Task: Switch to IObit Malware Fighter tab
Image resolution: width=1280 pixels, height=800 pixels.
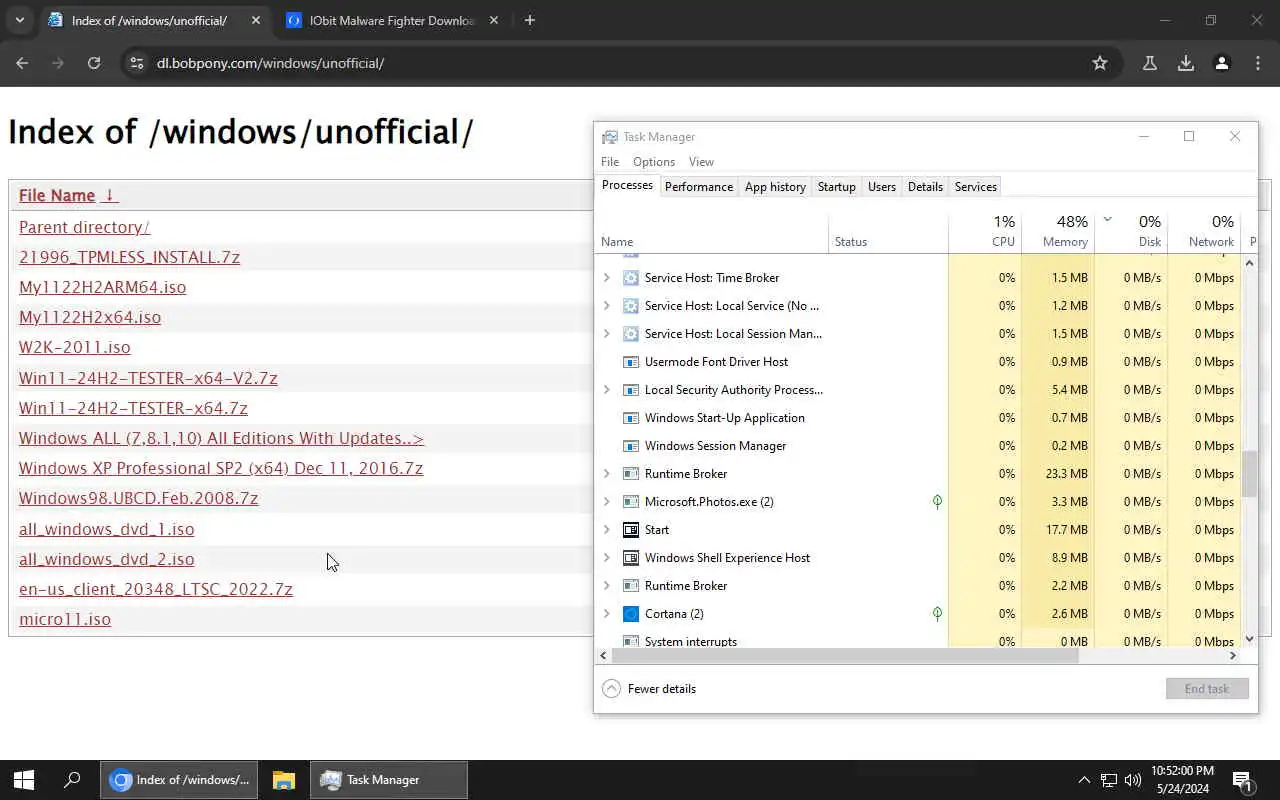Action: point(391,20)
